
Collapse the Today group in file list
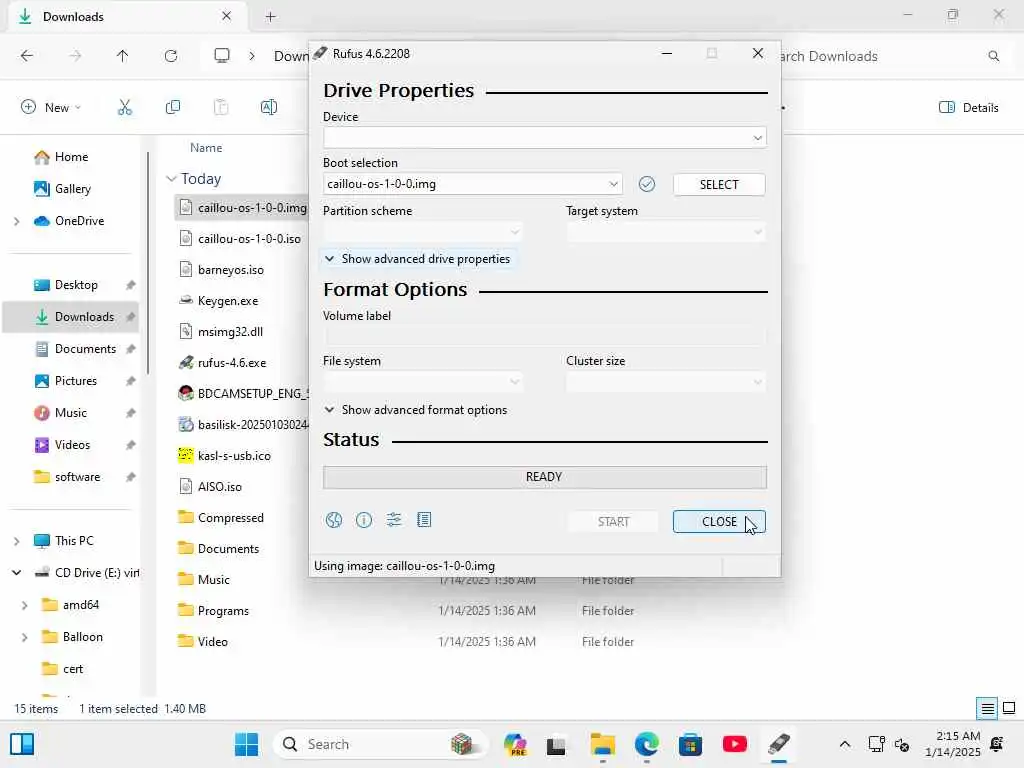point(171,178)
